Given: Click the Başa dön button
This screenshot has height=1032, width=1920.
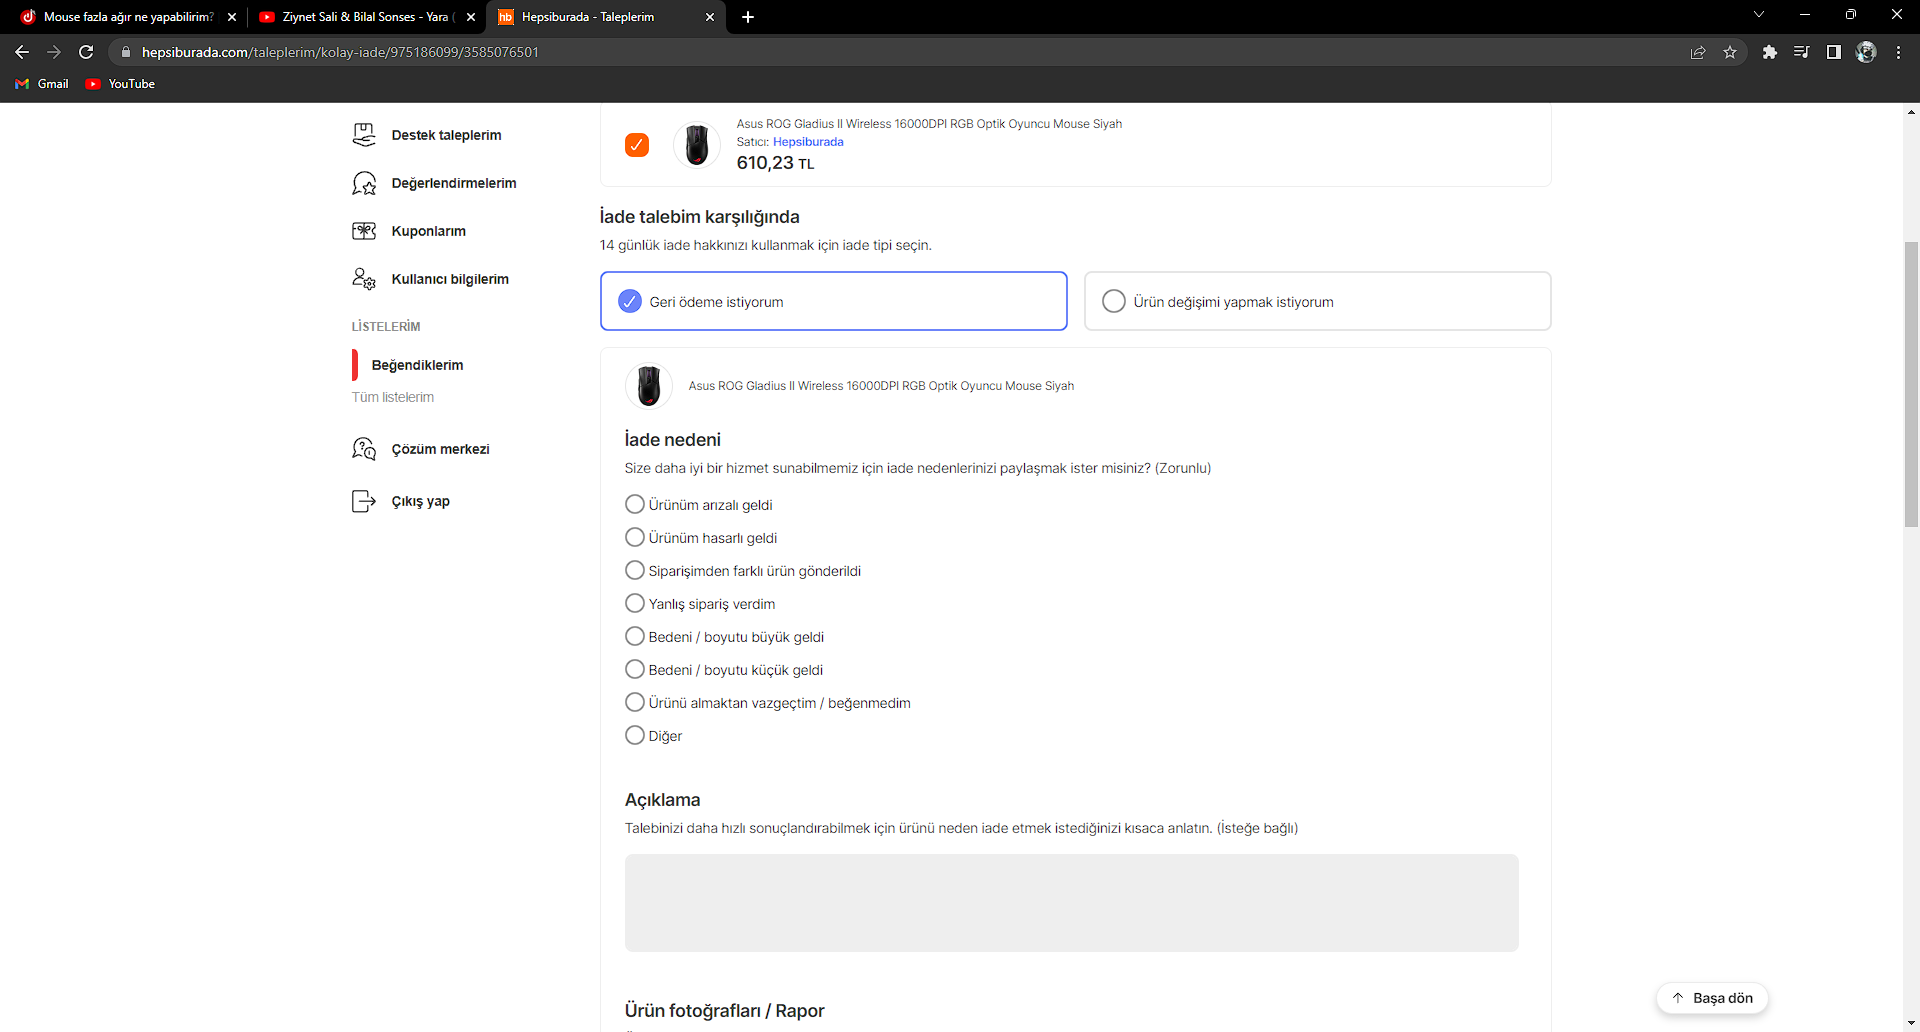Looking at the screenshot, I should point(1712,998).
